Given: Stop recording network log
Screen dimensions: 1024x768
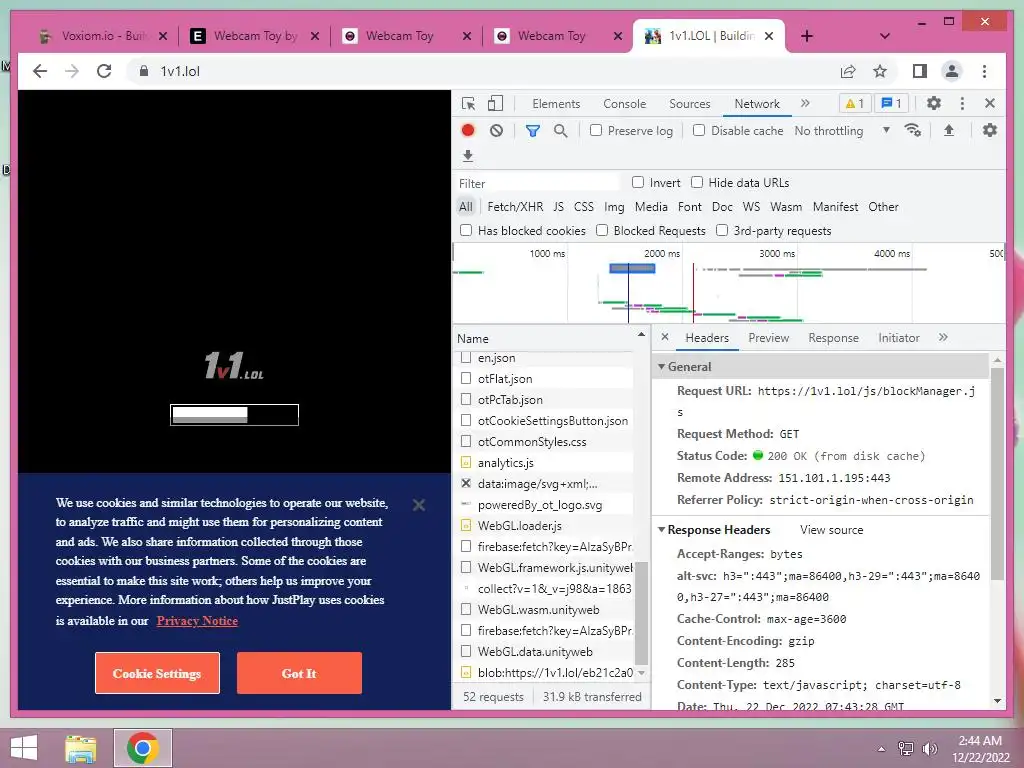Looking at the screenshot, I should [468, 131].
